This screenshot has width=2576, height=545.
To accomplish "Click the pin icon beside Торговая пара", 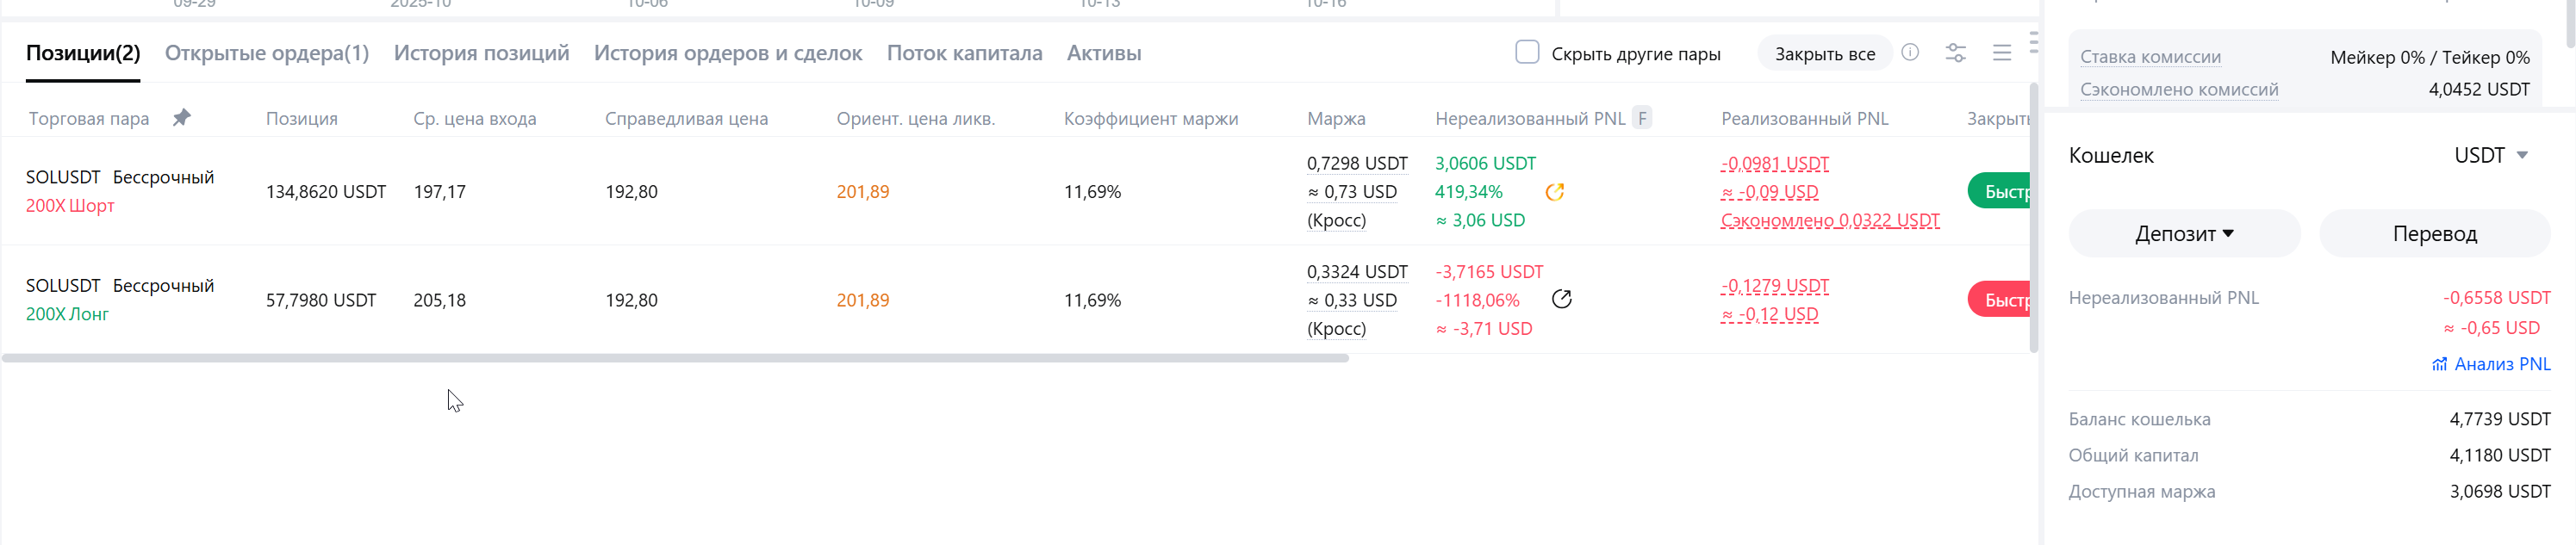I will click(181, 118).
